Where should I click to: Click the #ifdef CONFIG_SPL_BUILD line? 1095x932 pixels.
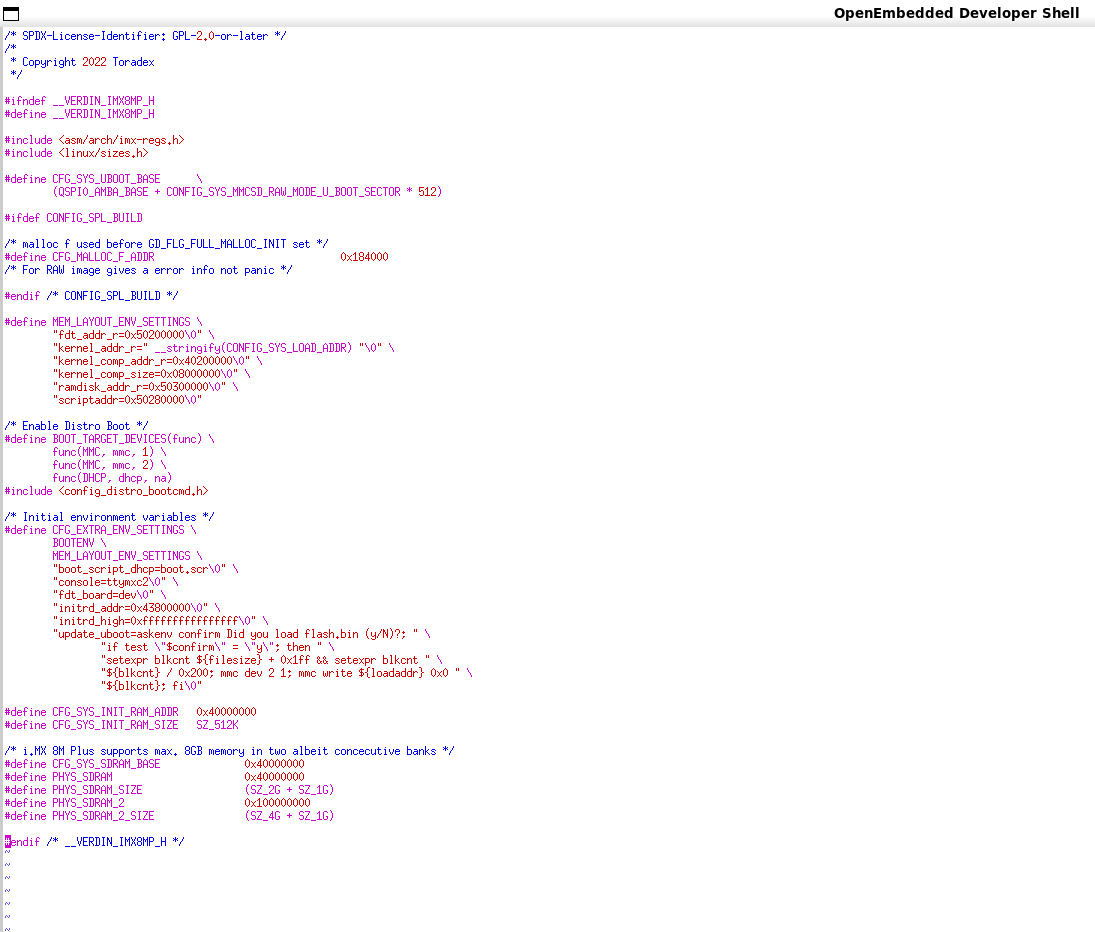coord(74,218)
